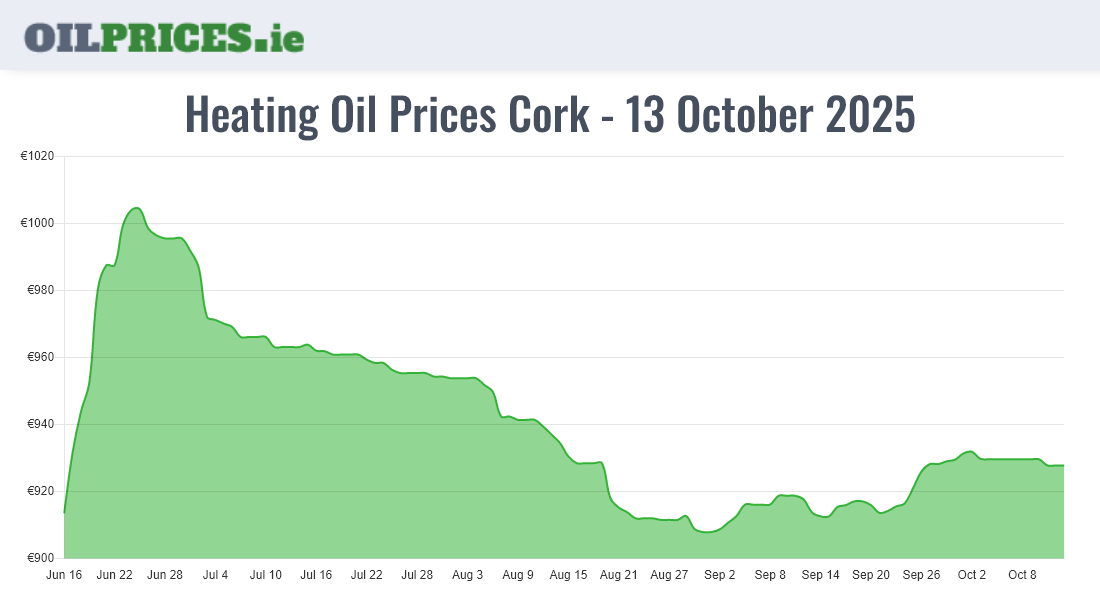
Task: Click the Aug 21 x-axis label
Action: (619, 575)
